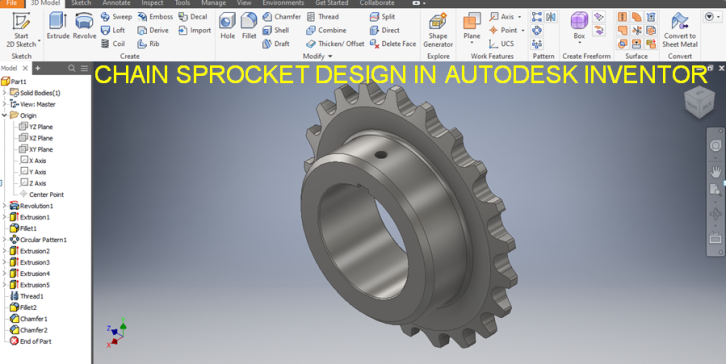Add a new browser panel tab
Viewport: 726px width, 364px height.
[x=38, y=68]
